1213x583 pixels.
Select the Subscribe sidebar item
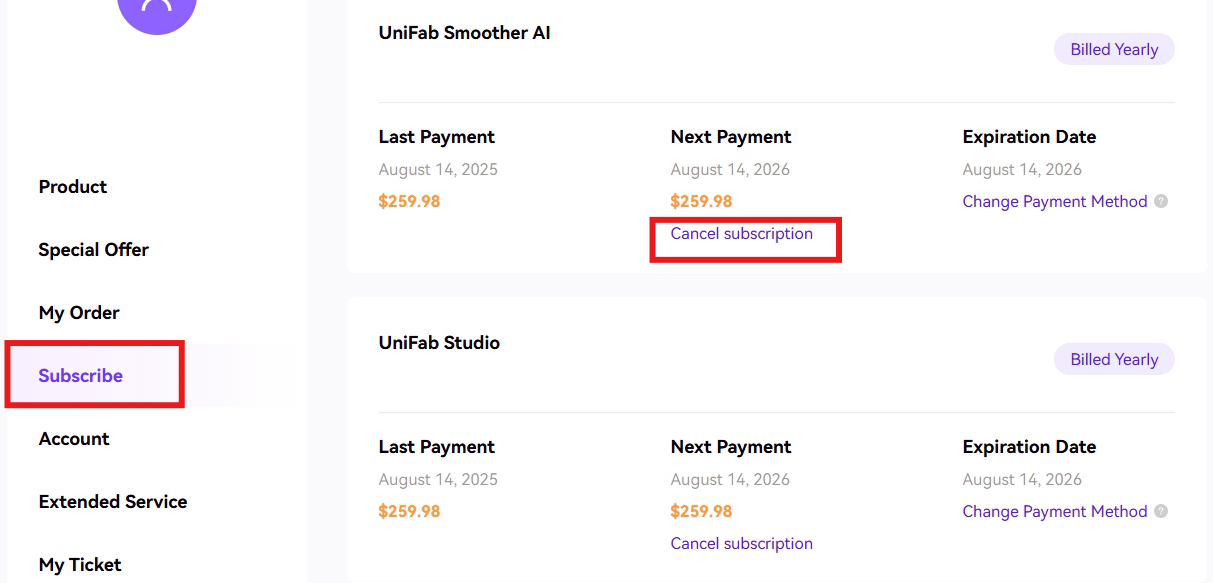click(81, 376)
